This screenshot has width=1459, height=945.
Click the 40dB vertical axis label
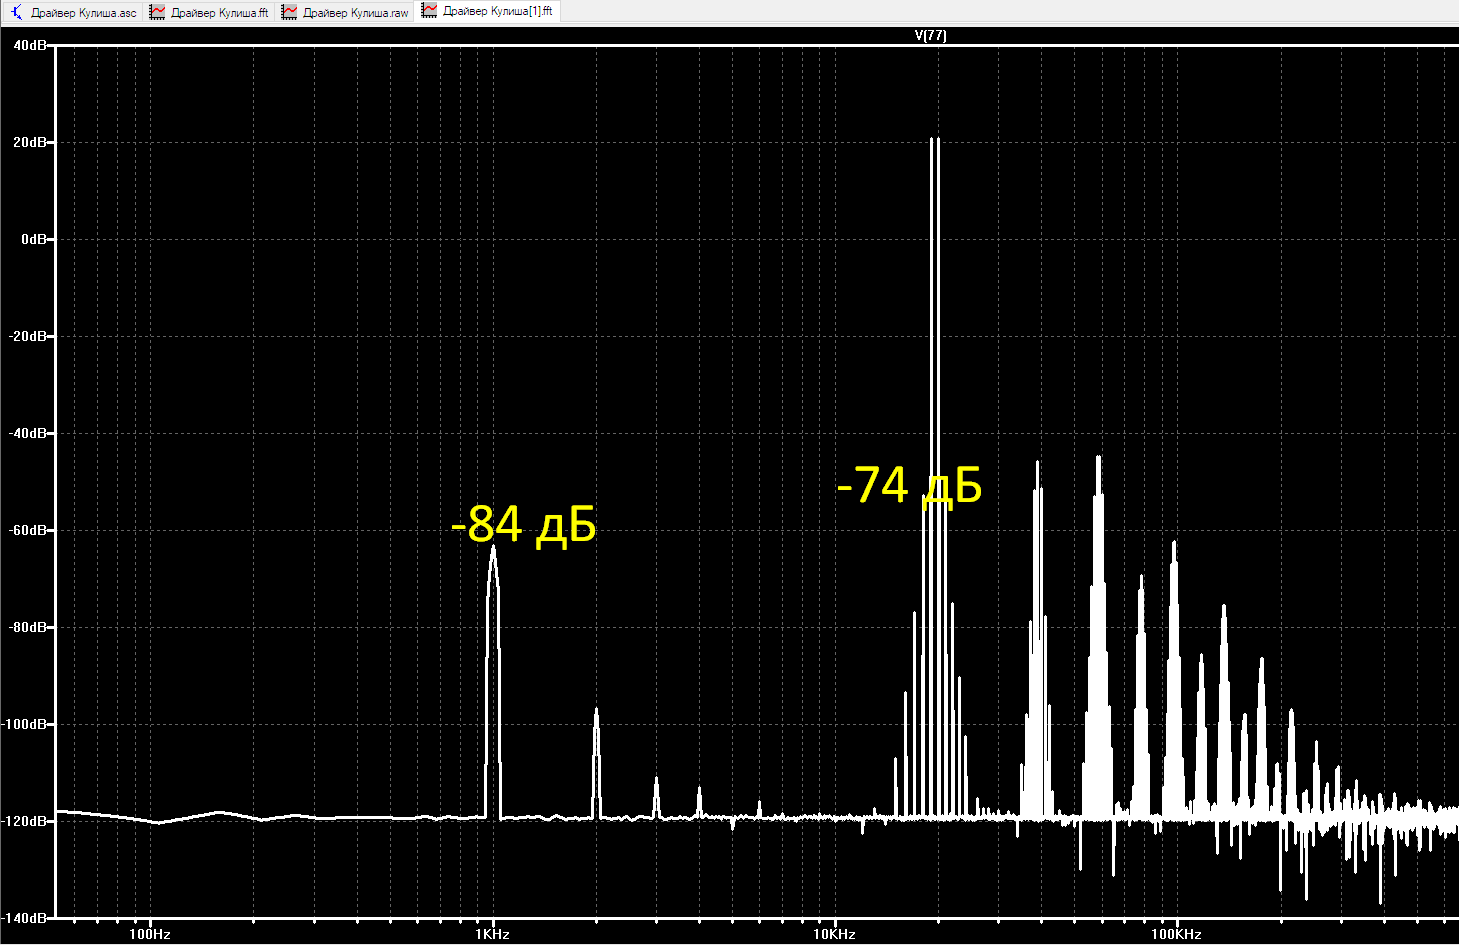pos(29,46)
